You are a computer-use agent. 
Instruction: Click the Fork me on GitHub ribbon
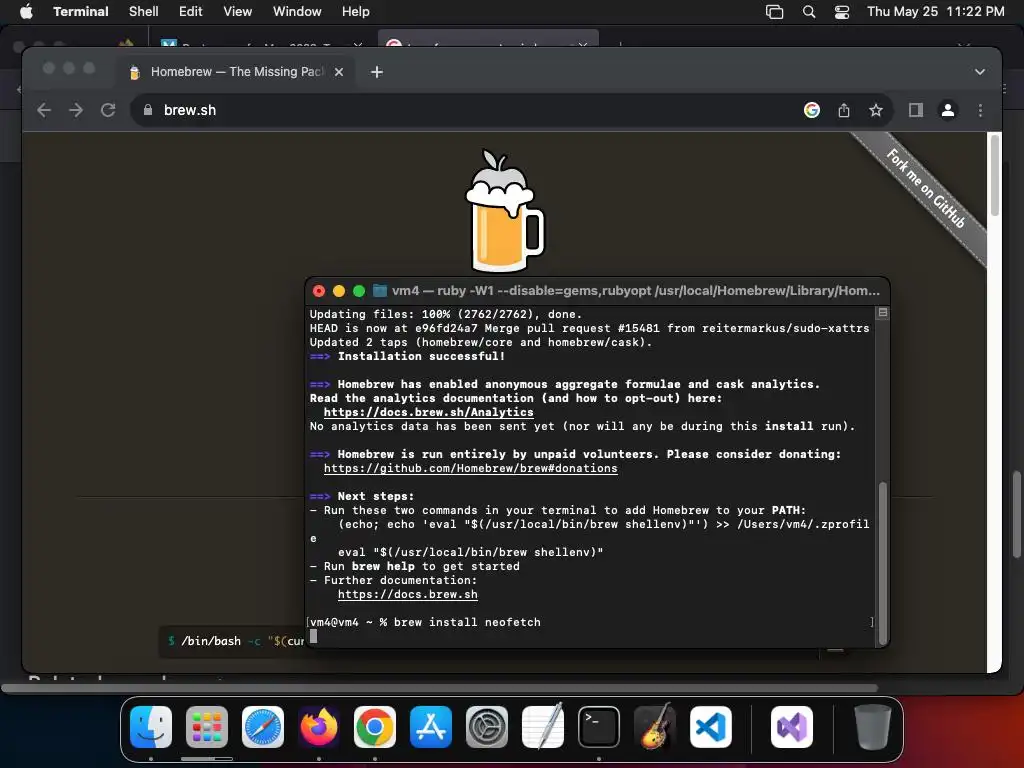pyautogui.click(x=926, y=189)
